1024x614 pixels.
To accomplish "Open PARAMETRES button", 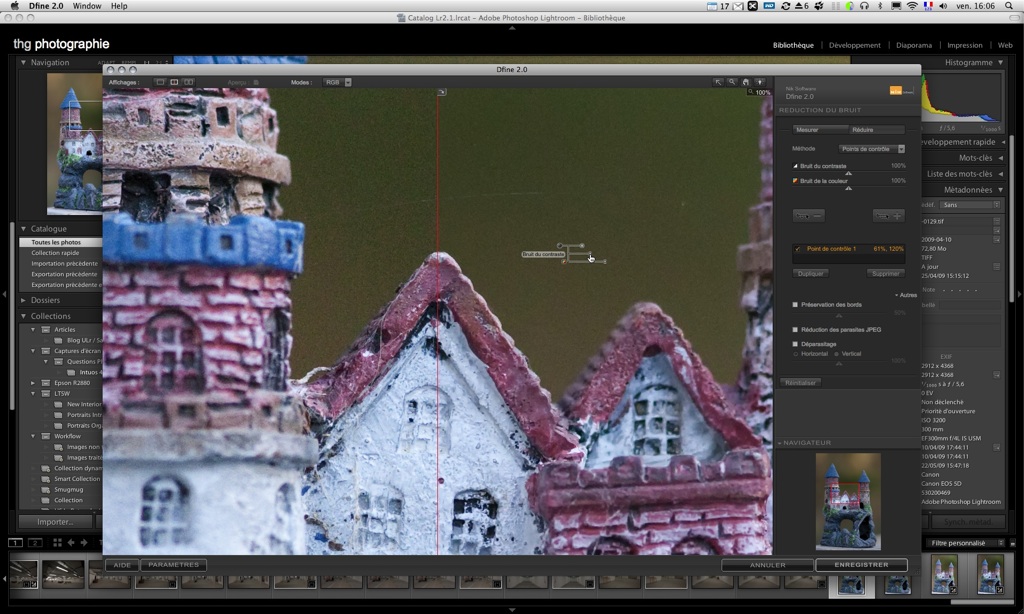I will click(173, 565).
